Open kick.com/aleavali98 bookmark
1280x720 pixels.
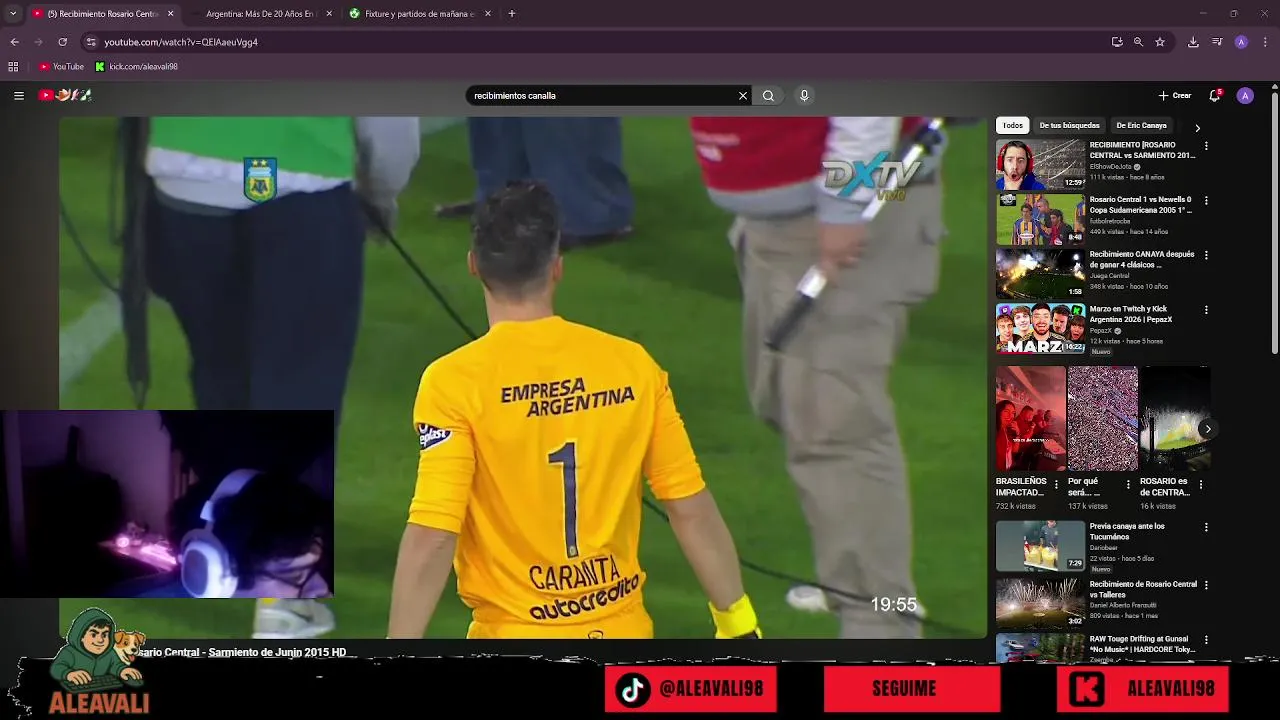(136, 67)
